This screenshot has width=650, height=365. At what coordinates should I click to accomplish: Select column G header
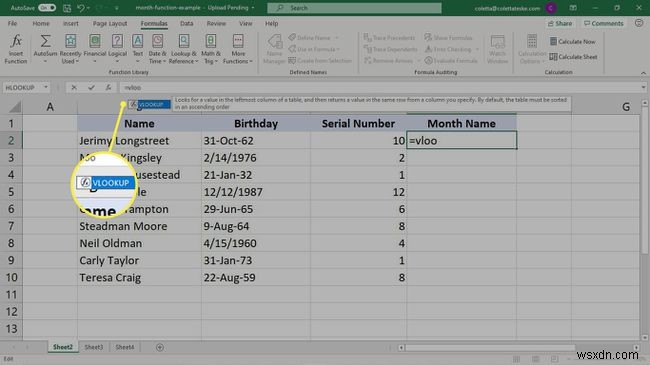point(626,107)
